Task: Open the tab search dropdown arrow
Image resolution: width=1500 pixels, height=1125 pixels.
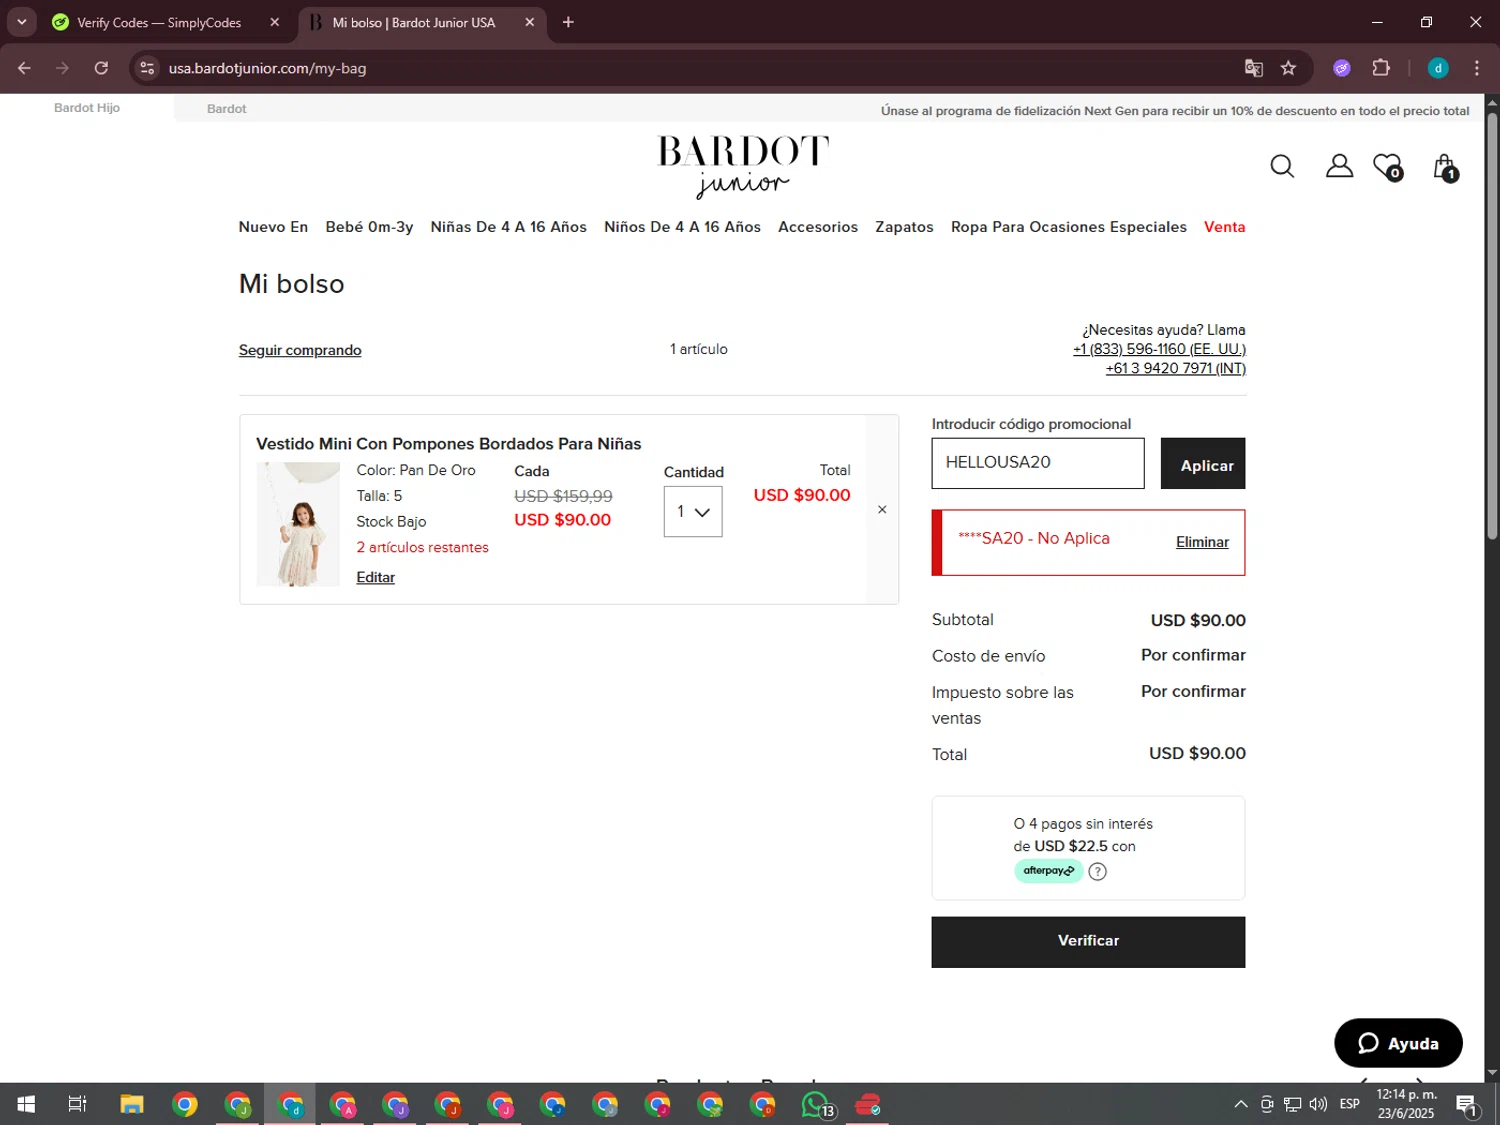Action: pyautogui.click(x=21, y=22)
